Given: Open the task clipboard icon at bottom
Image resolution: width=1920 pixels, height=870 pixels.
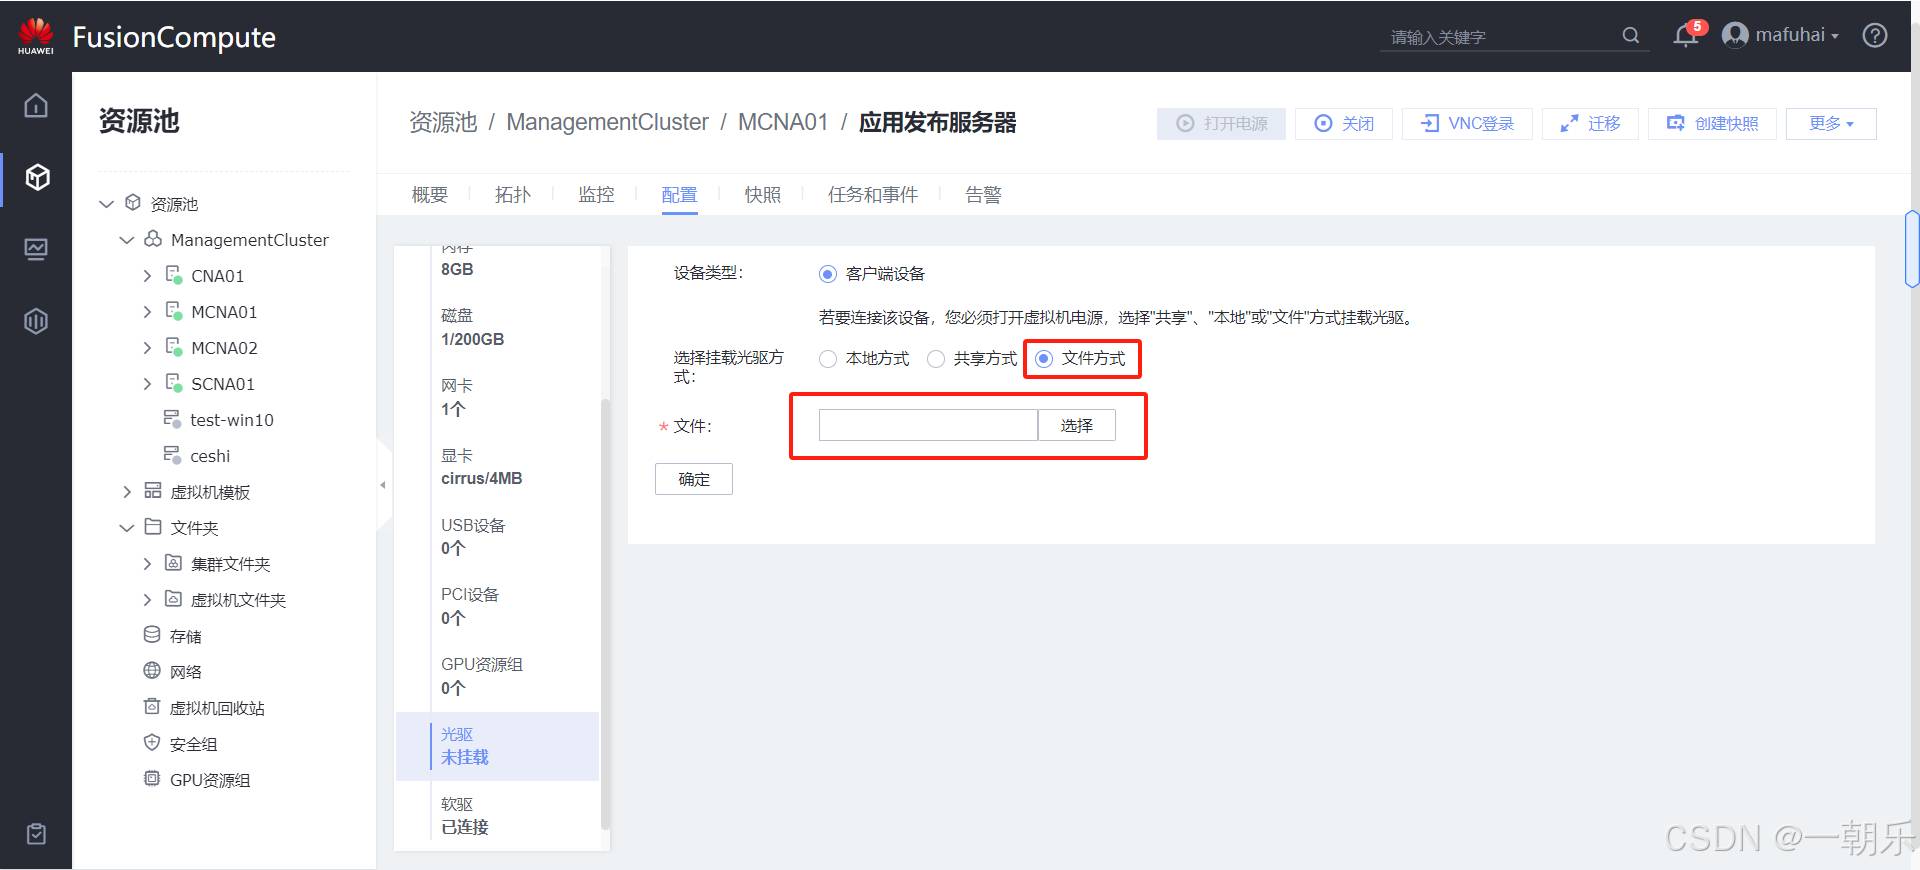Looking at the screenshot, I should [x=36, y=834].
